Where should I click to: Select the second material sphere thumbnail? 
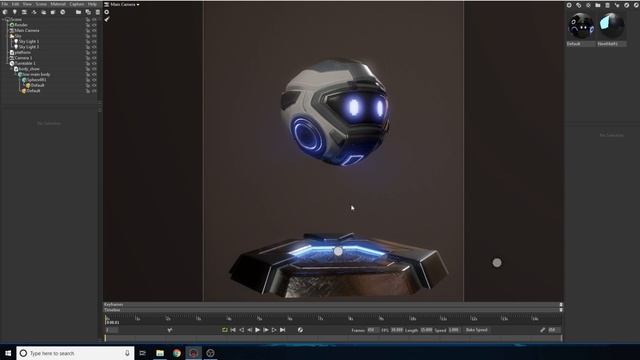pyautogui.click(x=611, y=26)
